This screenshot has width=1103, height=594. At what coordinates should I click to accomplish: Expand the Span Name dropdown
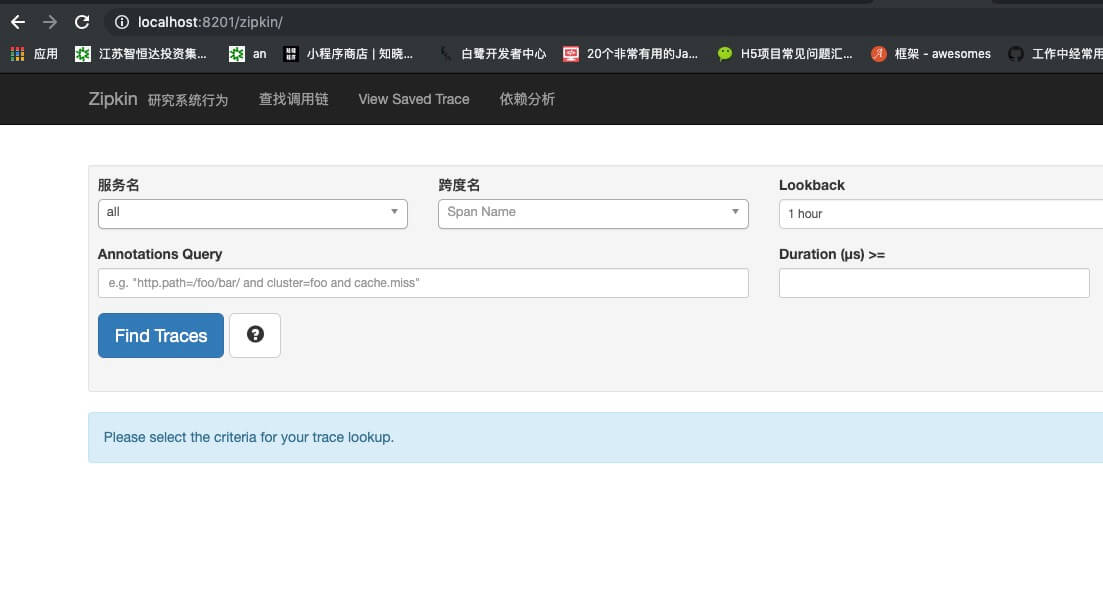[x=593, y=213]
